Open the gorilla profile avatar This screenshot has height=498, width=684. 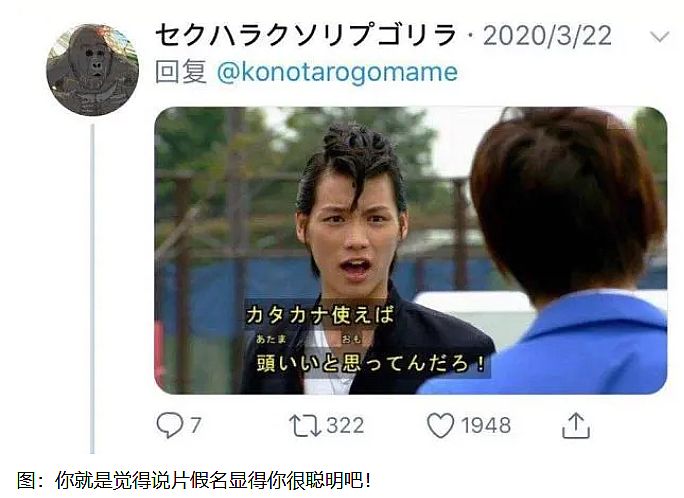click(x=92, y=70)
